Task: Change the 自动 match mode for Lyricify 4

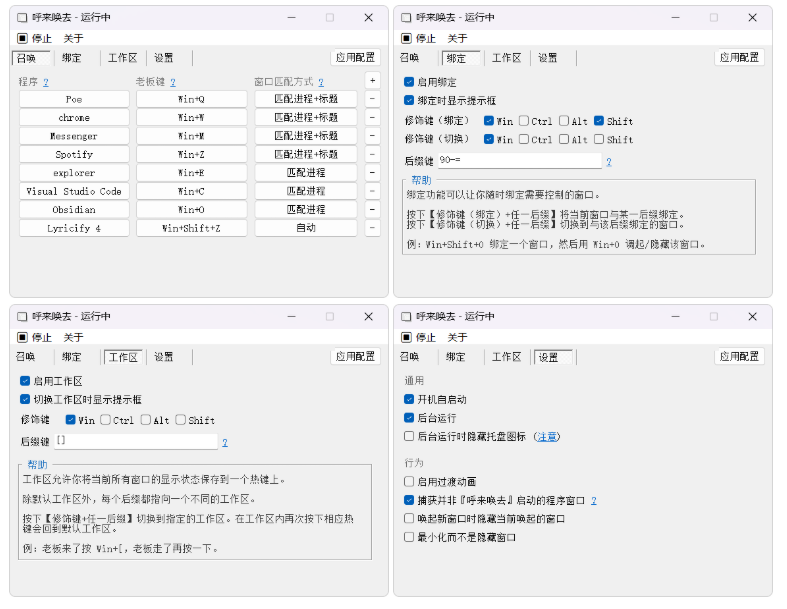Action: pyautogui.click(x=305, y=228)
